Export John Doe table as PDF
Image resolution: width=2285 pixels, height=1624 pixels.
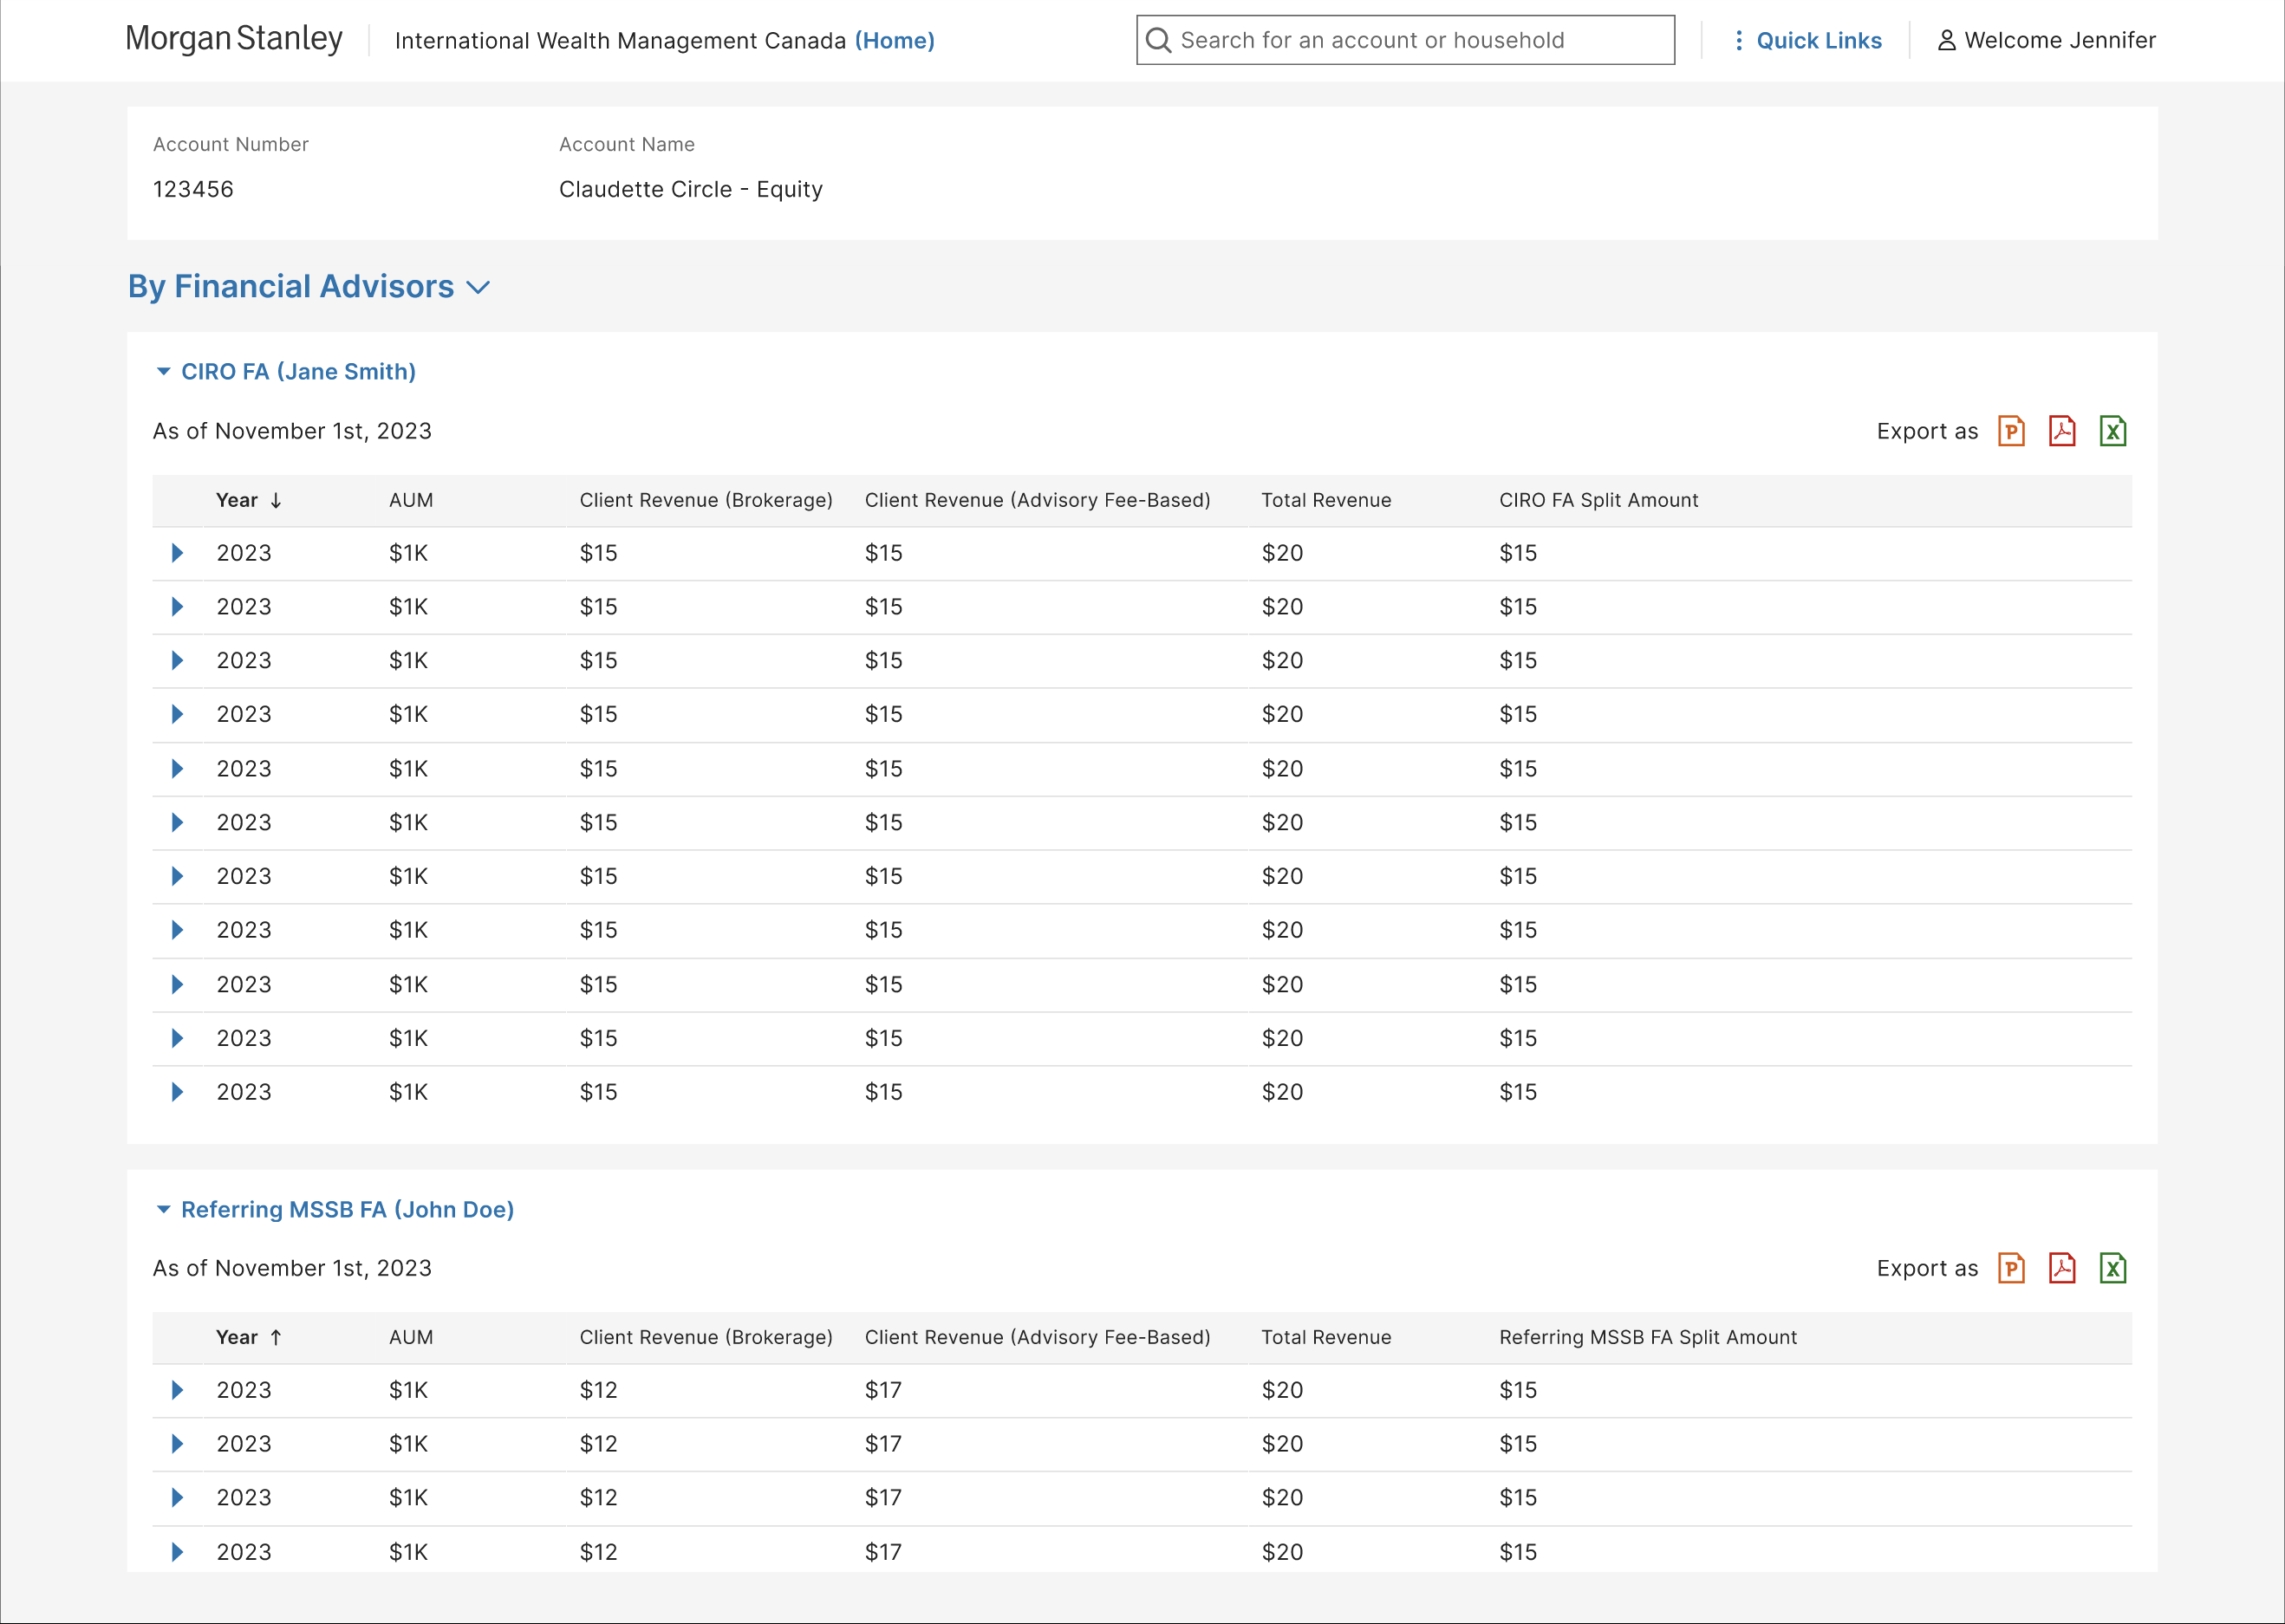2062,1268
